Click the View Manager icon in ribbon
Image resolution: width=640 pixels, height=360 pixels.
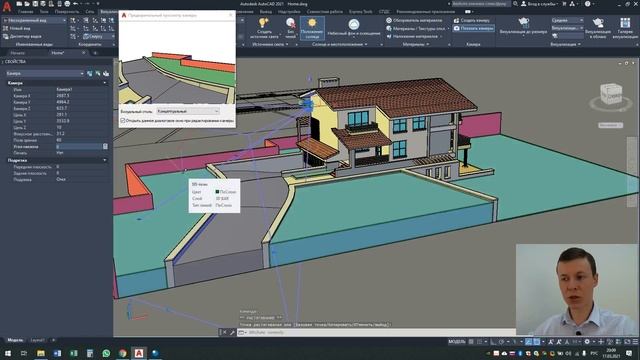click(x=5, y=36)
